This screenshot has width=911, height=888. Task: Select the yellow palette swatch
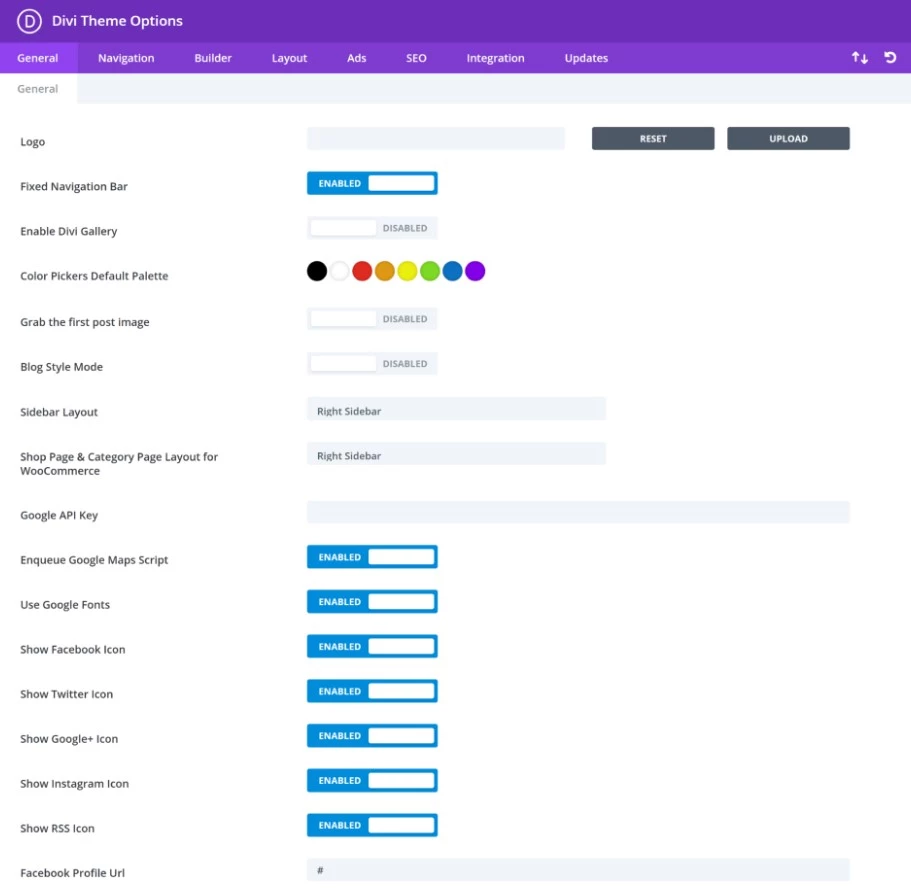407,271
